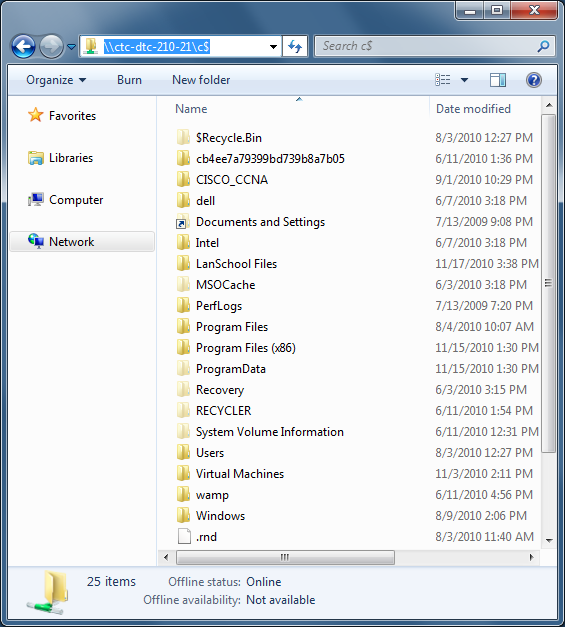
Task: Toggle the preview pane icon
Action: (498, 80)
